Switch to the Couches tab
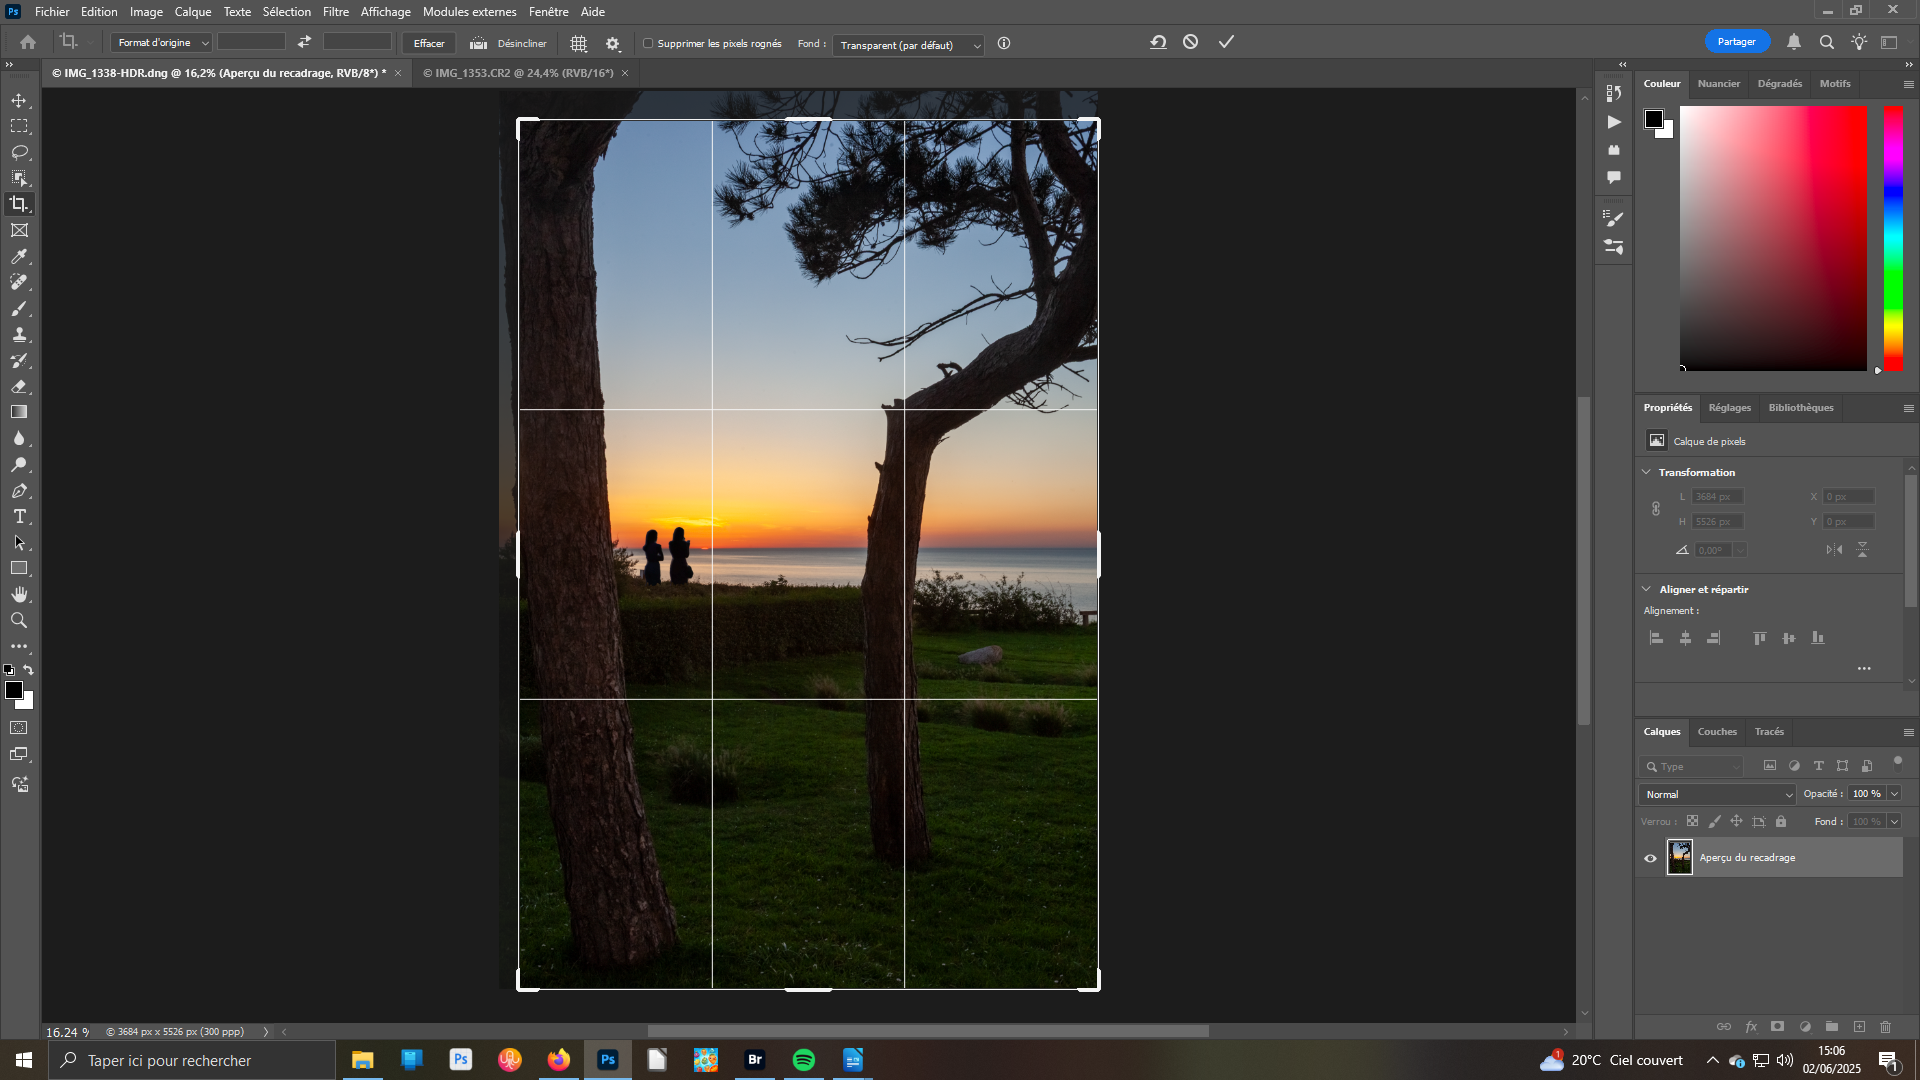This screenshot has width=1920, height=1080. (x=1717, y=732)
